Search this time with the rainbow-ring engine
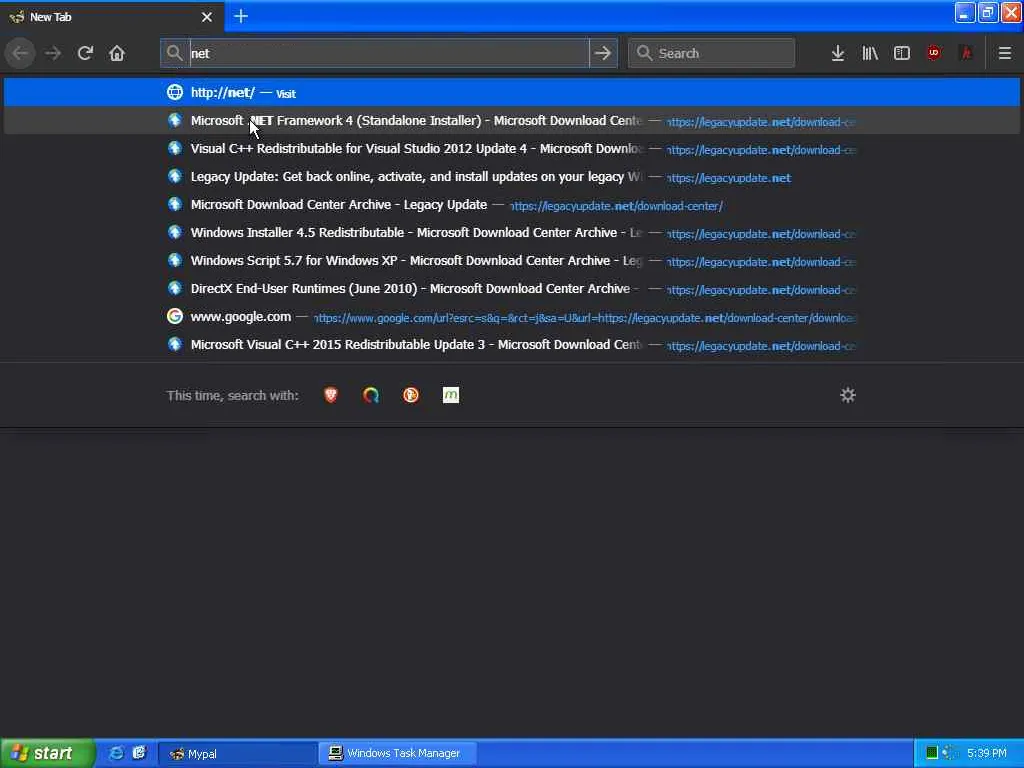Screen dimensions: 1024x768 click(371, 395)
